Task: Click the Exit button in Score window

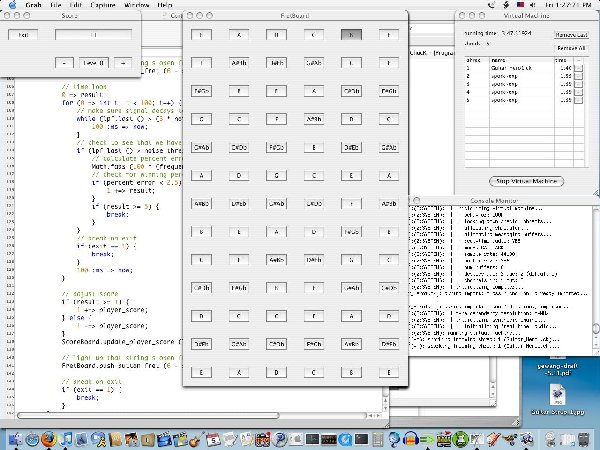Action: click(x=23, y=35)
